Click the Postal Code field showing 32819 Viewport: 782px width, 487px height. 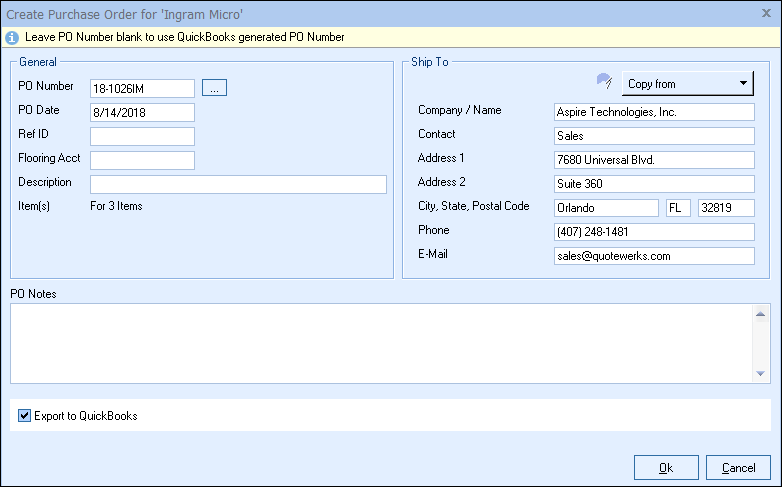727,208
